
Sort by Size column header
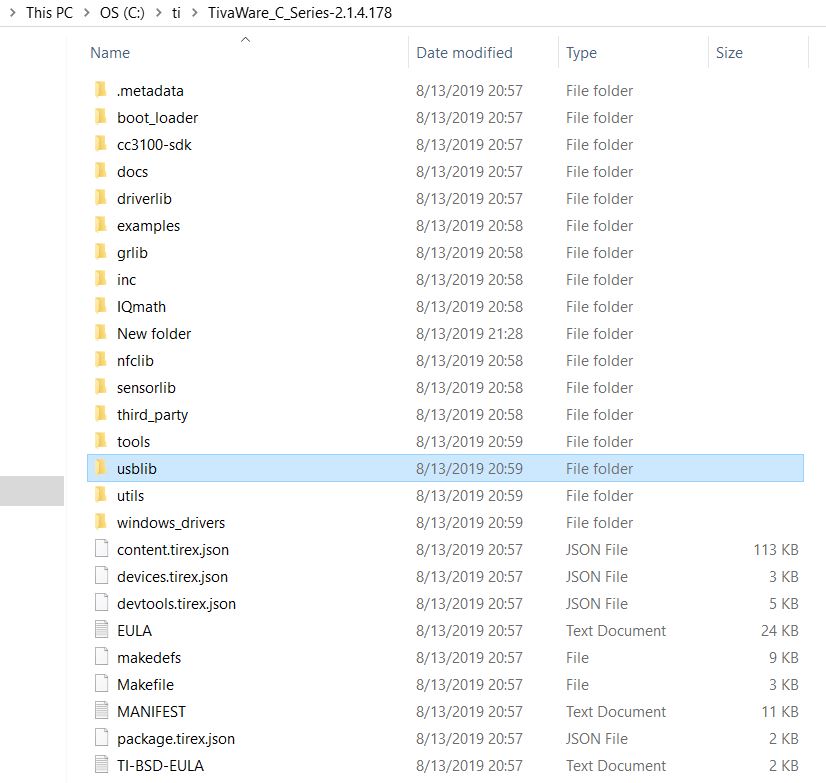pos(729,53)
